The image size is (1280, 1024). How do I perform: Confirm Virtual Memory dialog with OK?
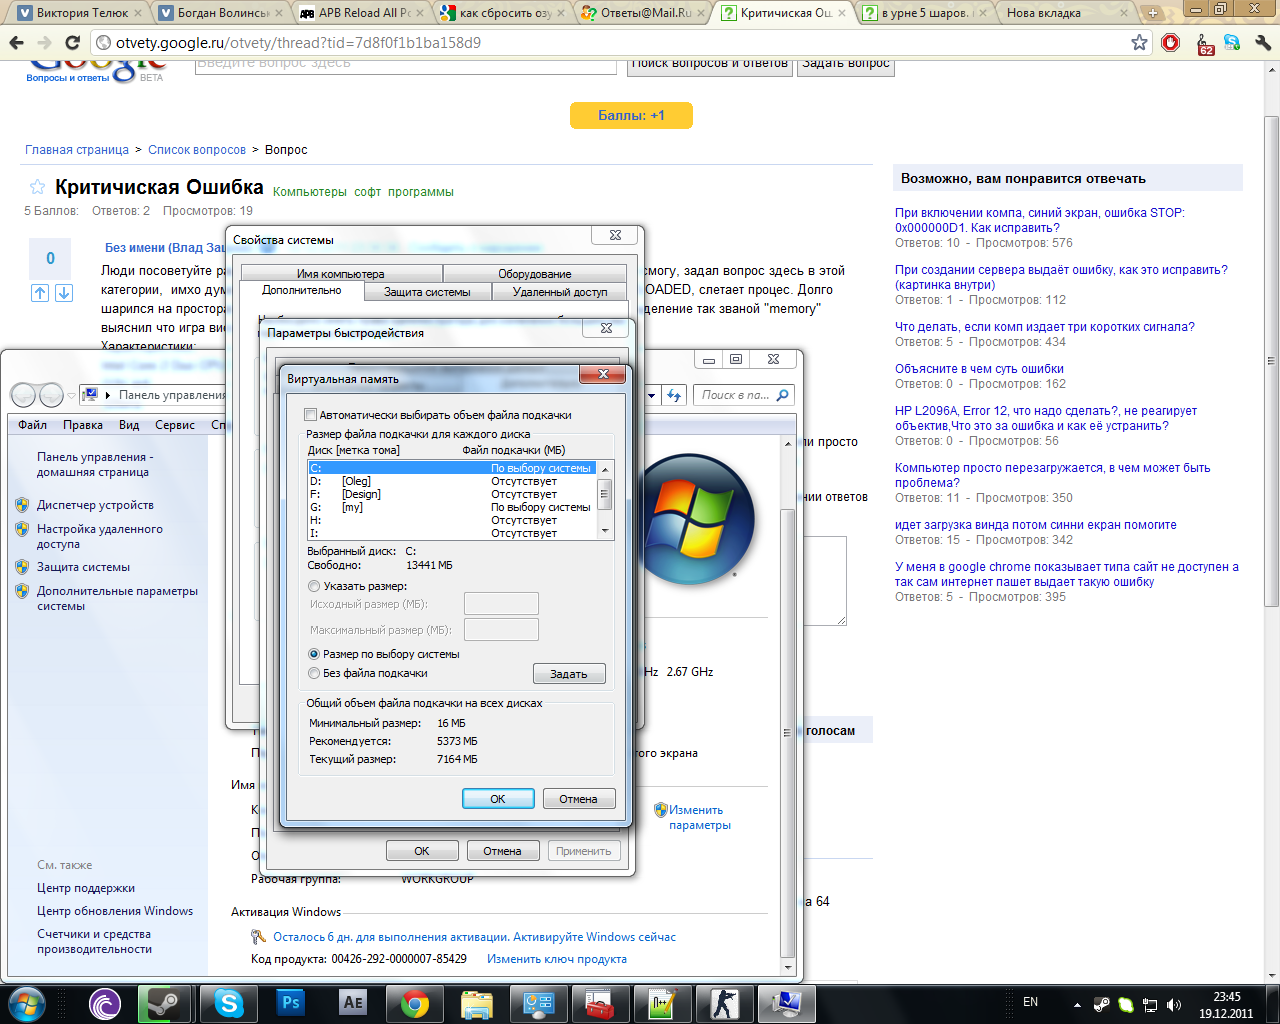coord(498,799)
